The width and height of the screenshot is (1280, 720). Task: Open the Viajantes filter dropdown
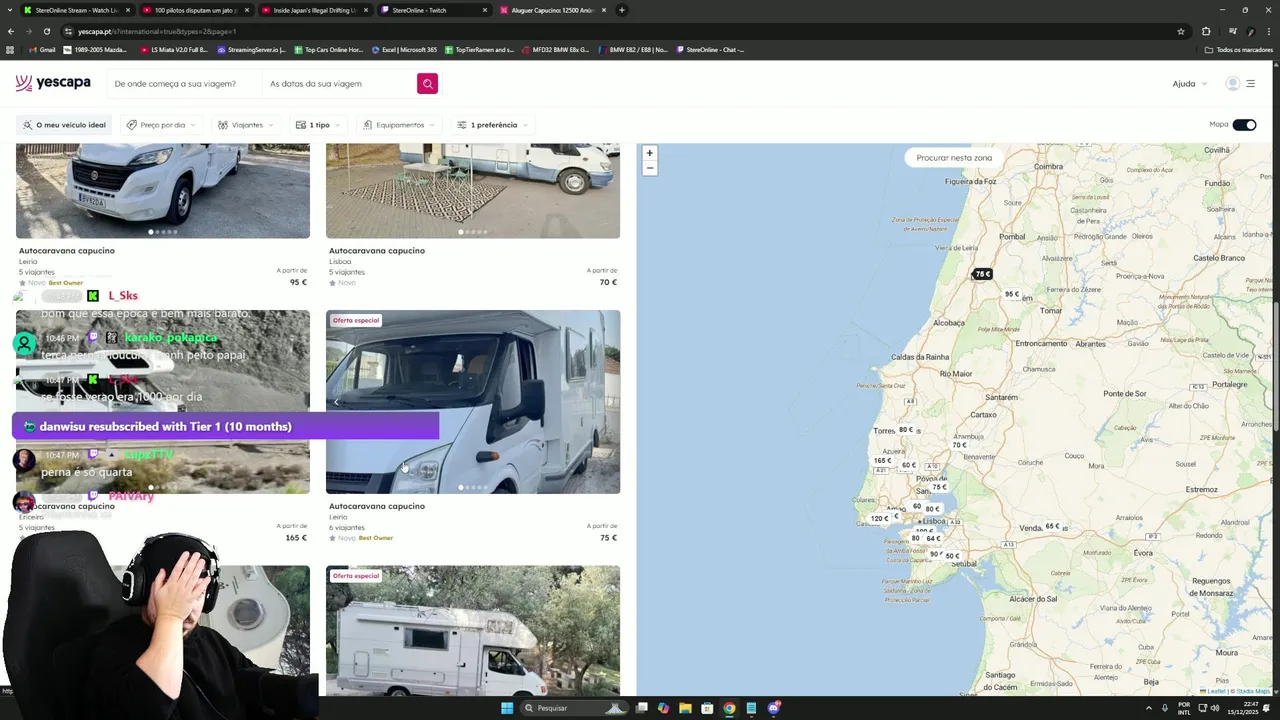(x=245, y=125)
